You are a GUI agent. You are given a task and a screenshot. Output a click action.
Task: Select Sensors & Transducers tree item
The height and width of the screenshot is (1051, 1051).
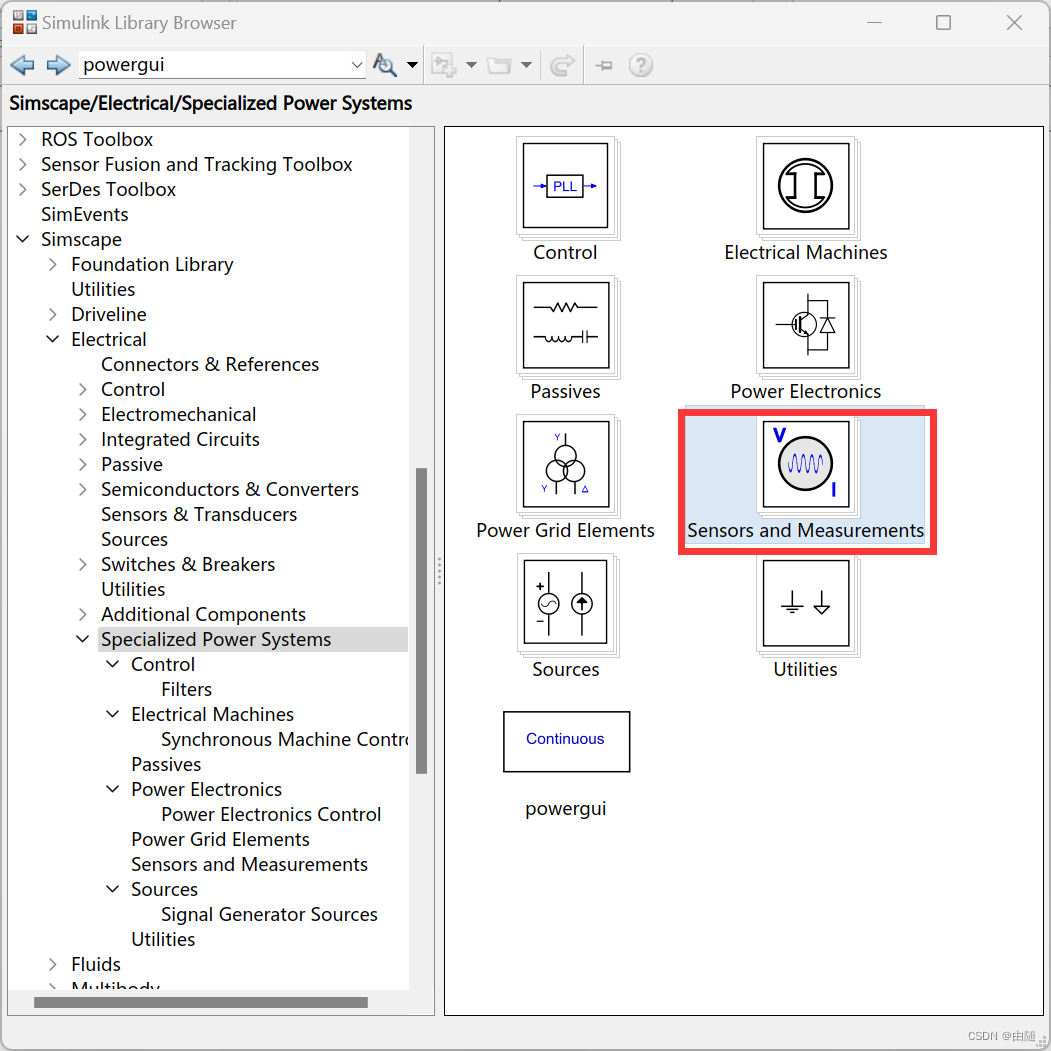coord(199,514)
